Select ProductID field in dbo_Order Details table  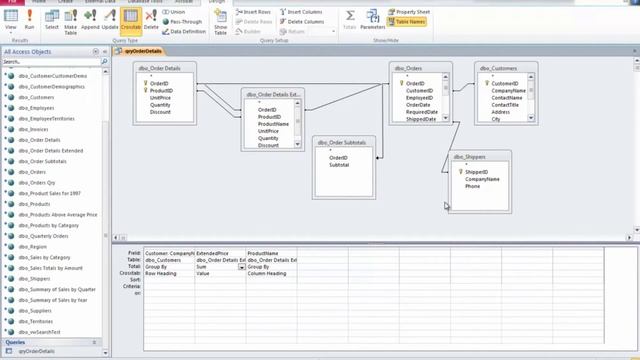(x=161, y=91)
